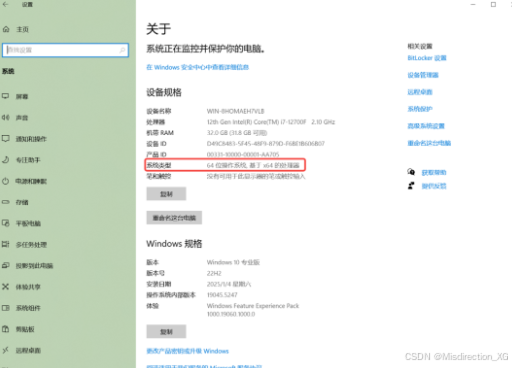The width and height of the screenshot is (512, 368).
Task: Open 远程桌面 link under 相关设置
Action: tap(420, 92)
